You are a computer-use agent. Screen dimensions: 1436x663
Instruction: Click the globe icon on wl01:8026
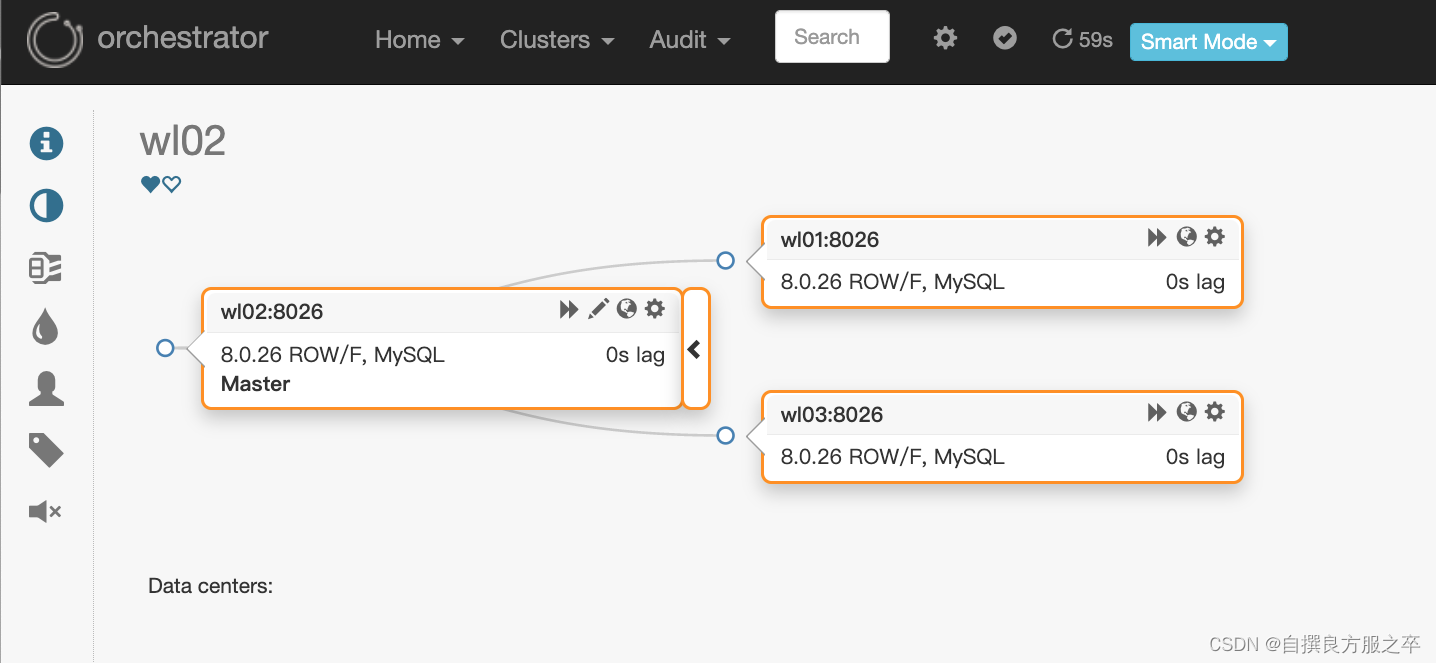click(x=1187, y=237)
